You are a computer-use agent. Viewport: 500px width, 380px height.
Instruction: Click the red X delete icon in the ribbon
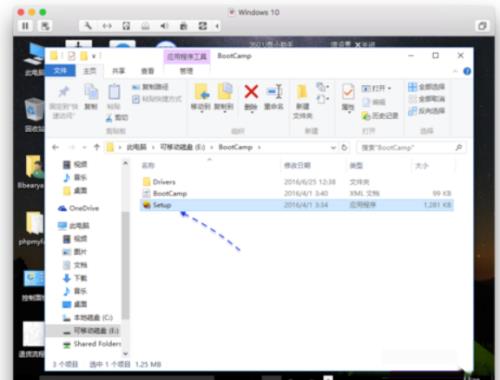coord(251,91)
